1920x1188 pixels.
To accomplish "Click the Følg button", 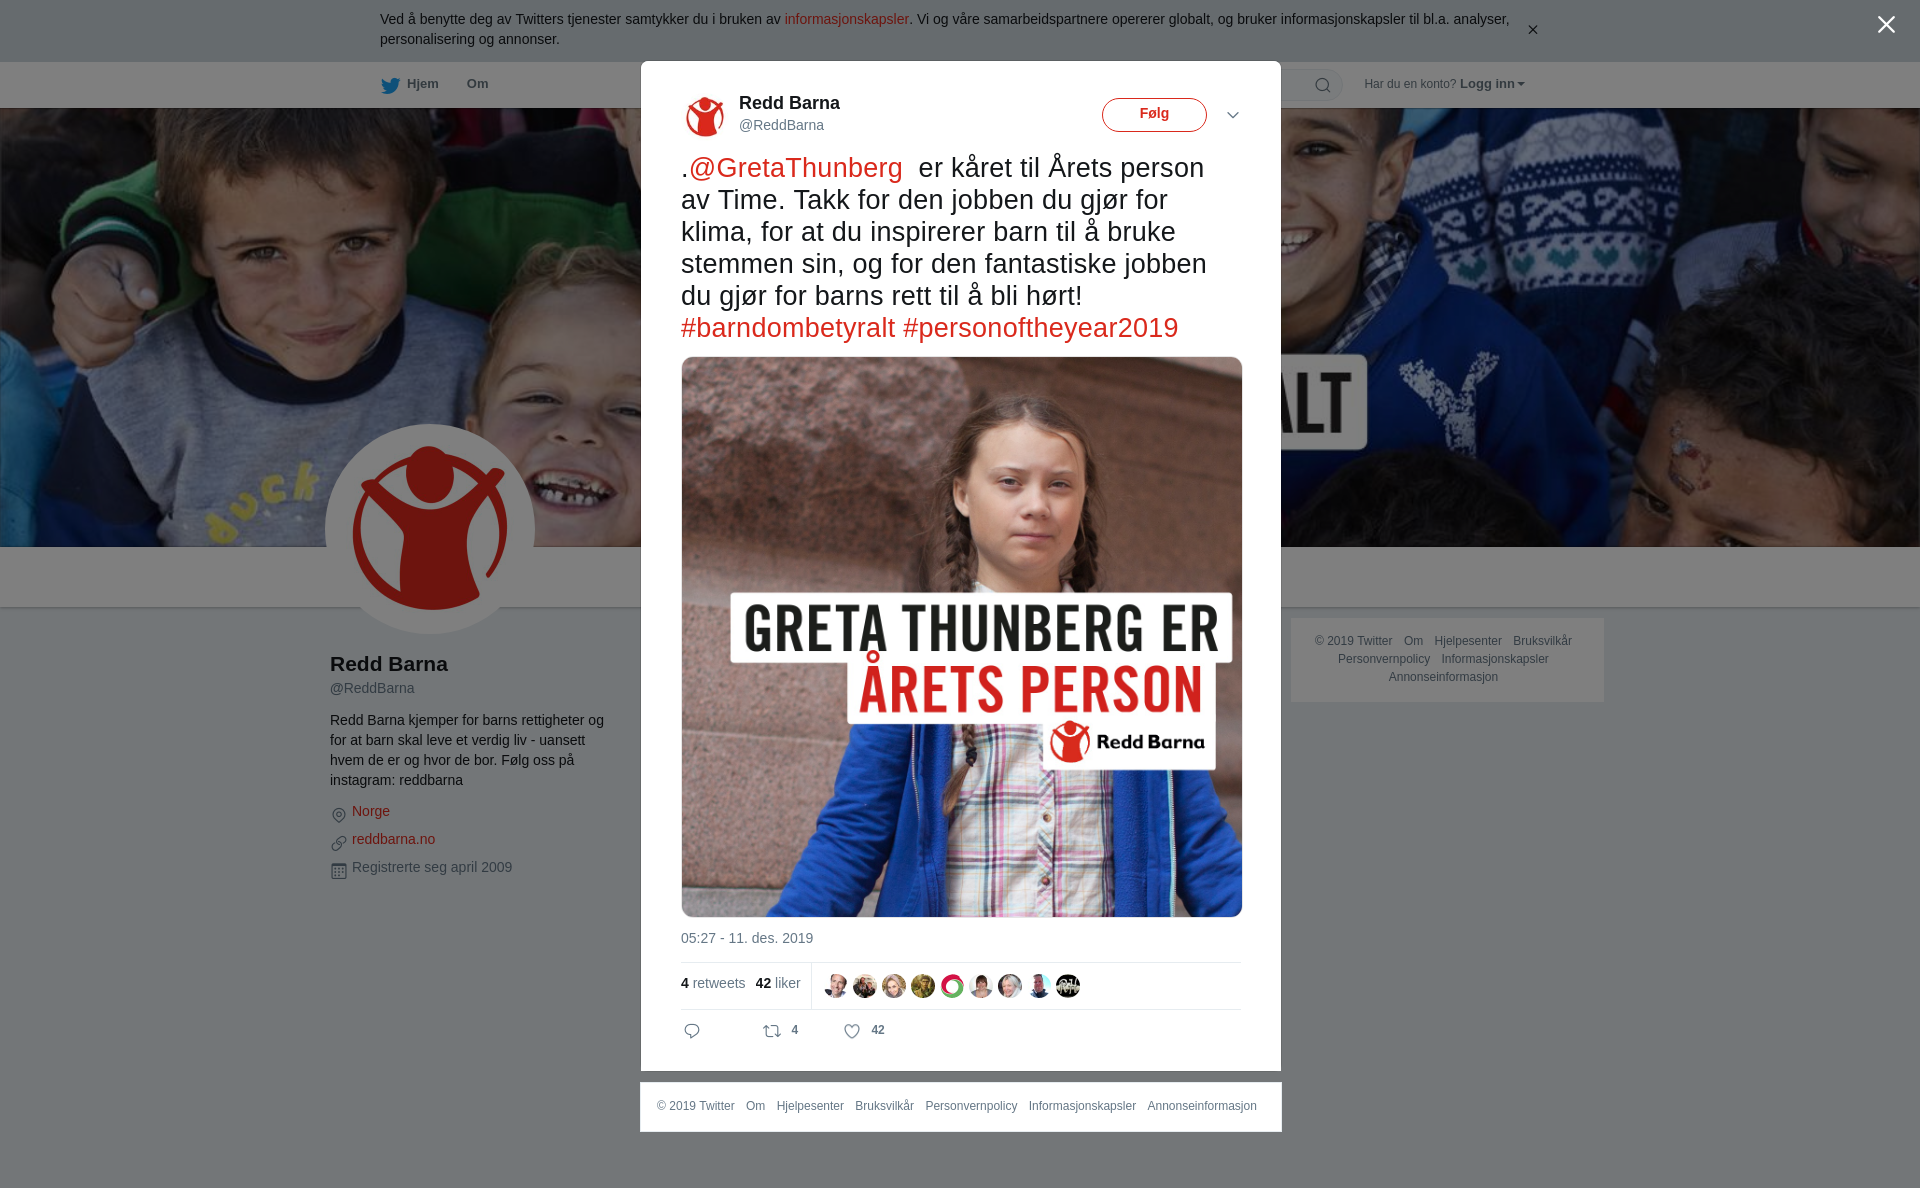I will point(1154,115).
